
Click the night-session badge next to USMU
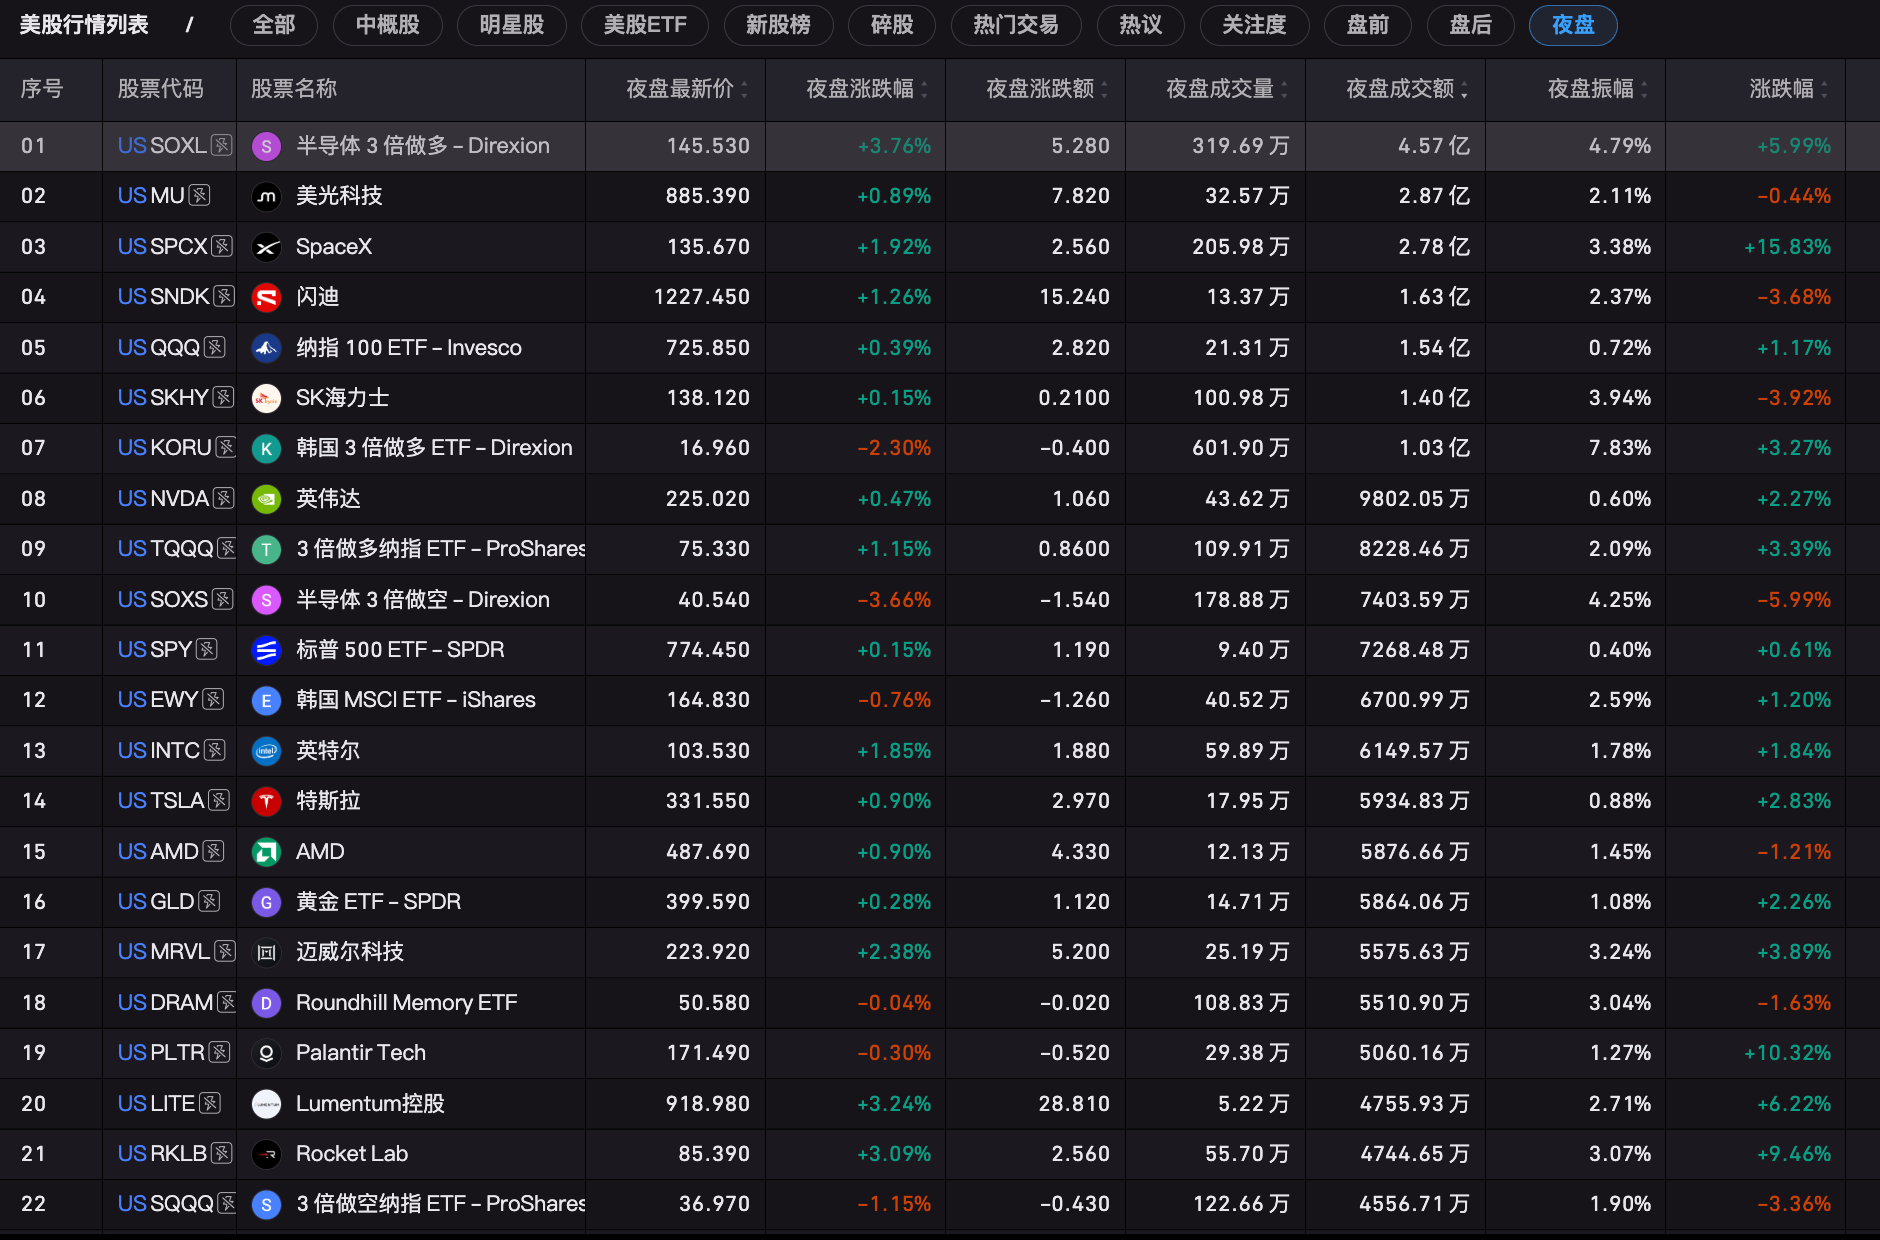click(200, 196)
